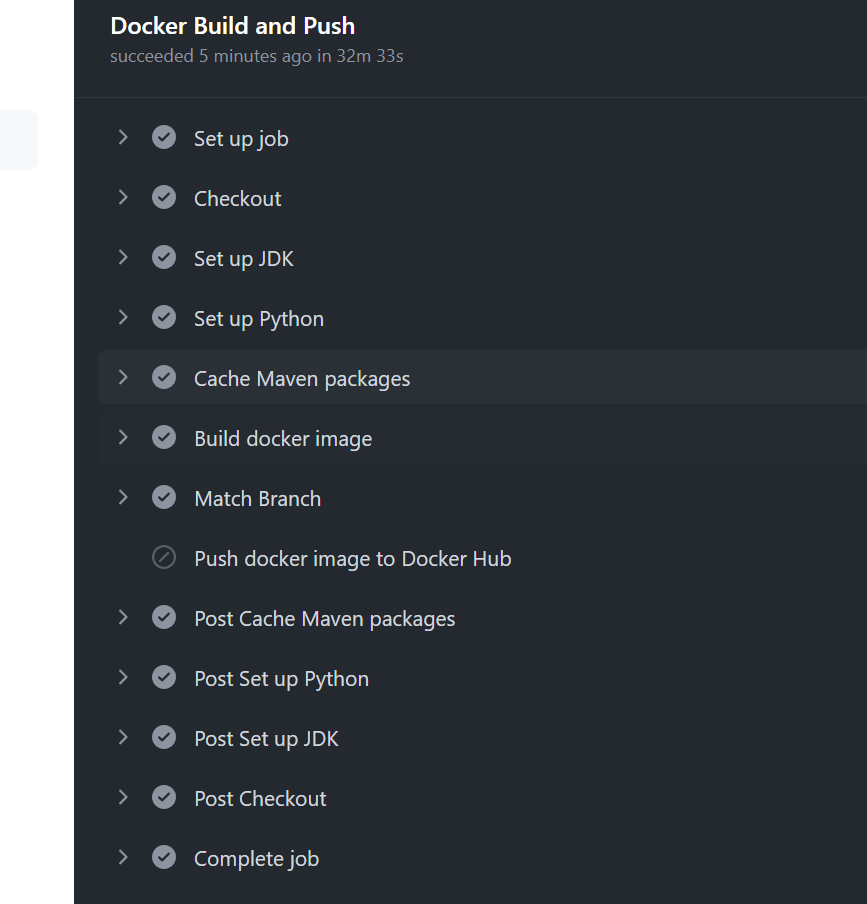867x904 pixels.
Task: Expand the Complete job chevron
Action: click(123, 858)
